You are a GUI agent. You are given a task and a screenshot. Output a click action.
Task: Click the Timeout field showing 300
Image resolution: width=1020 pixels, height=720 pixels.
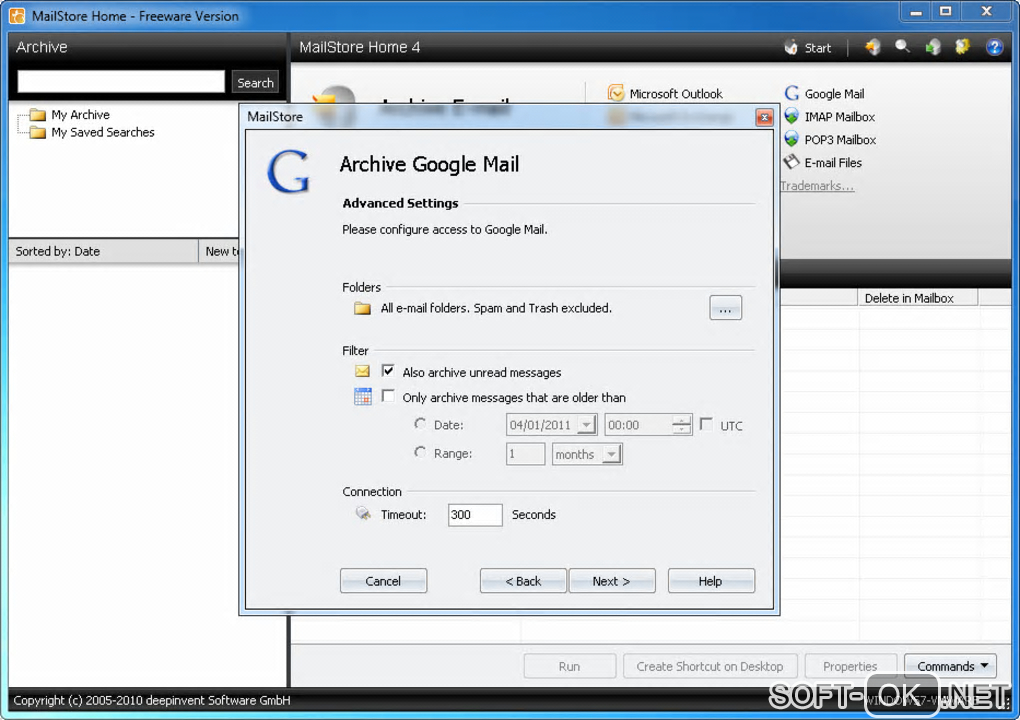(x=475, y=514)
